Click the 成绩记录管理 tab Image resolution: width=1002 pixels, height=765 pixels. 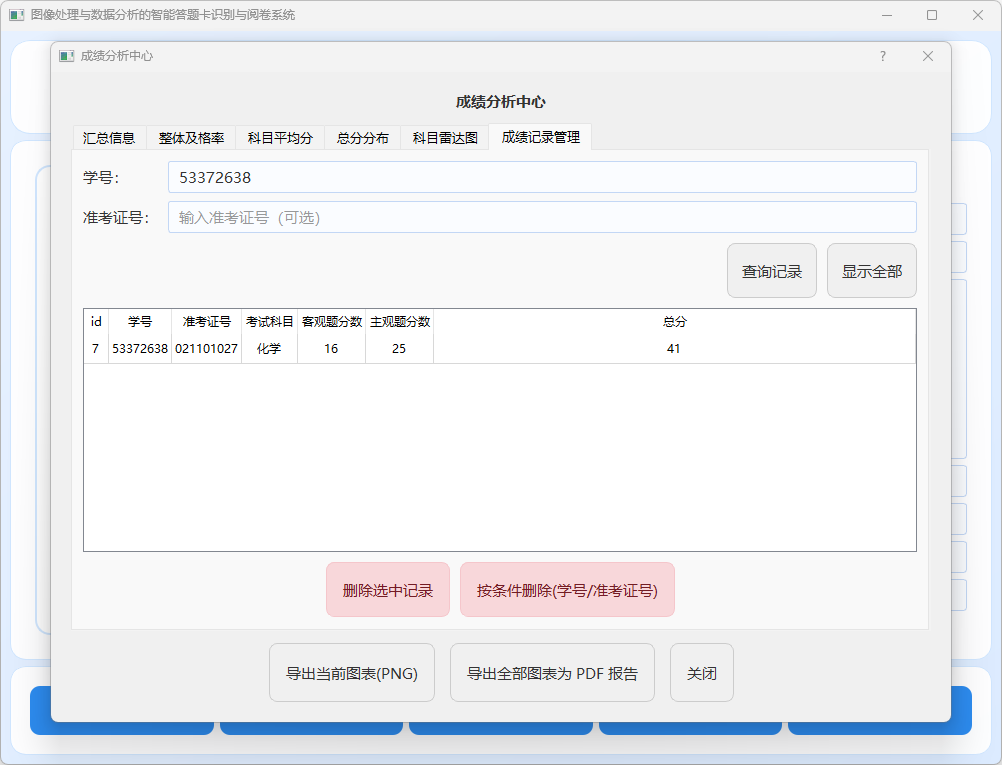click(x=540, y=137)
